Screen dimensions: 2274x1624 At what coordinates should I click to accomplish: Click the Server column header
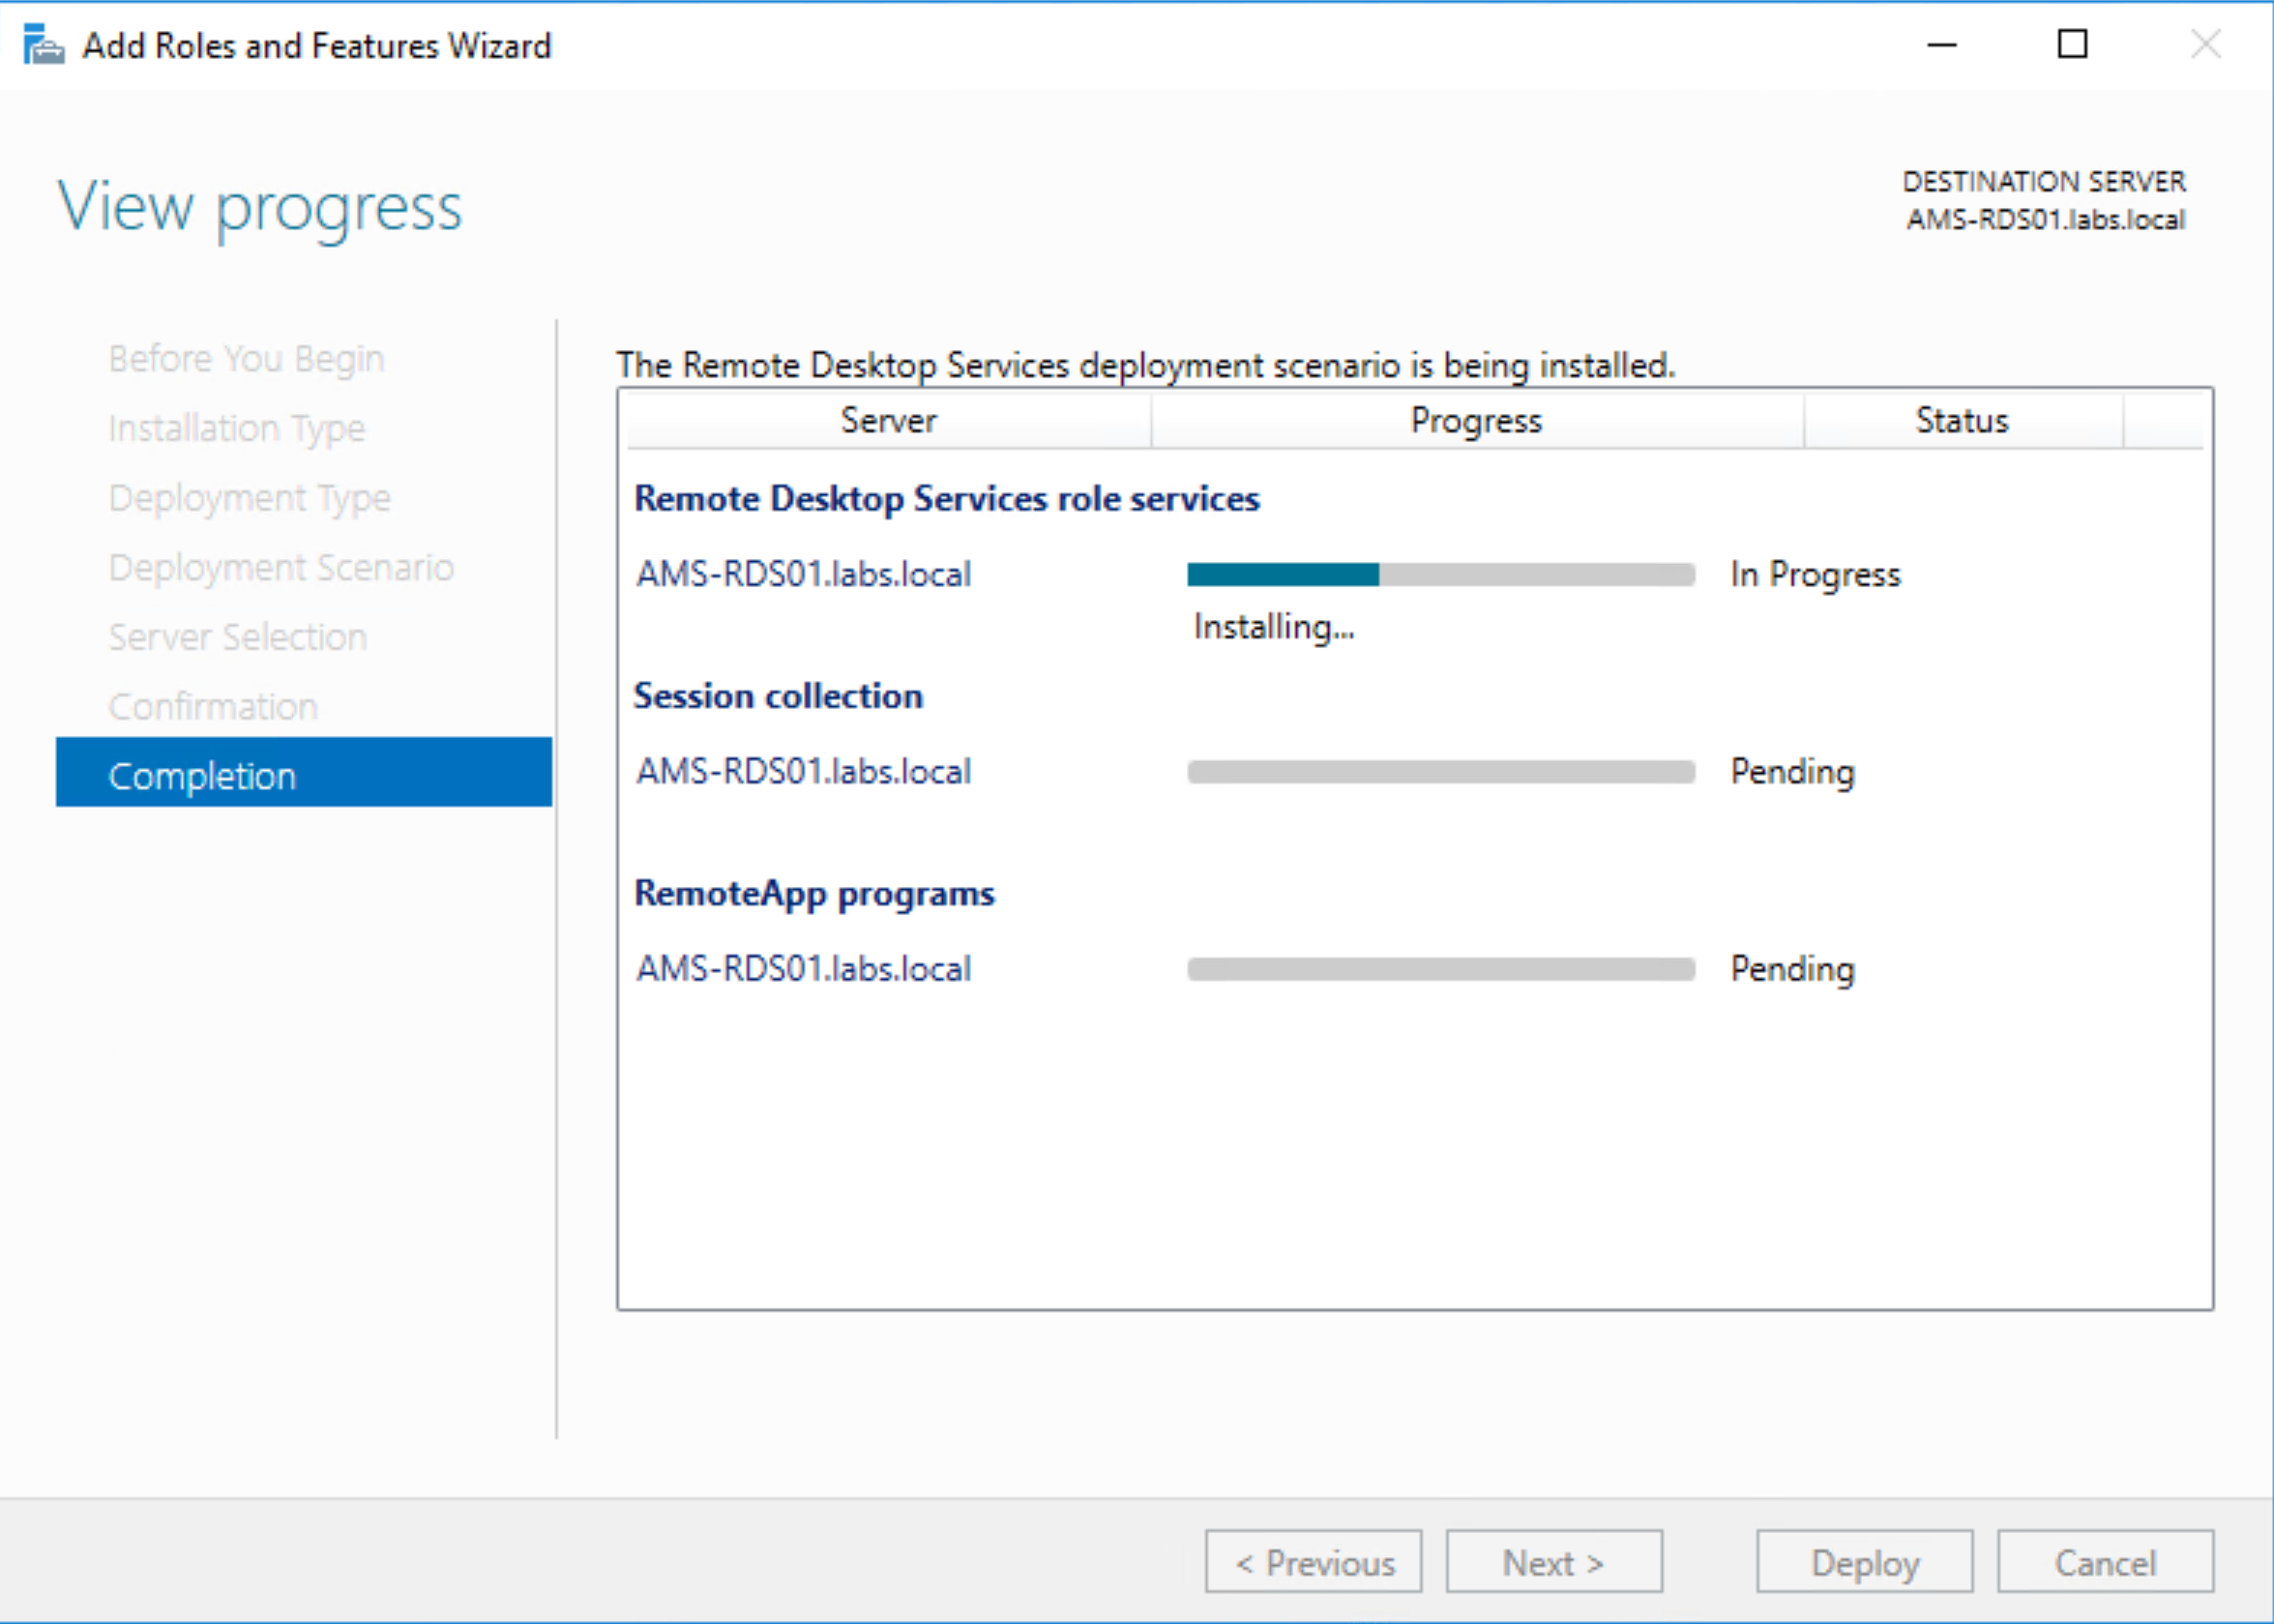(887, 420)
